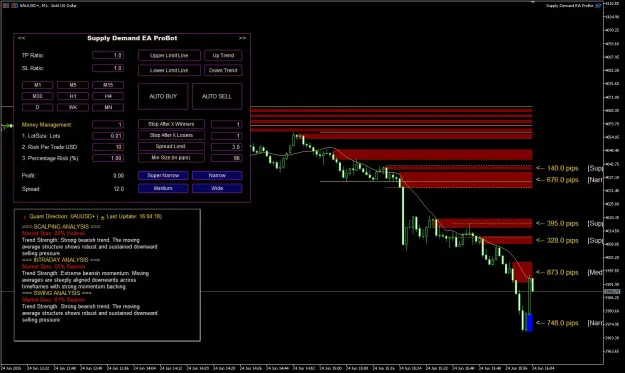Toggle the M15 timeframe button

pos(108,85)
